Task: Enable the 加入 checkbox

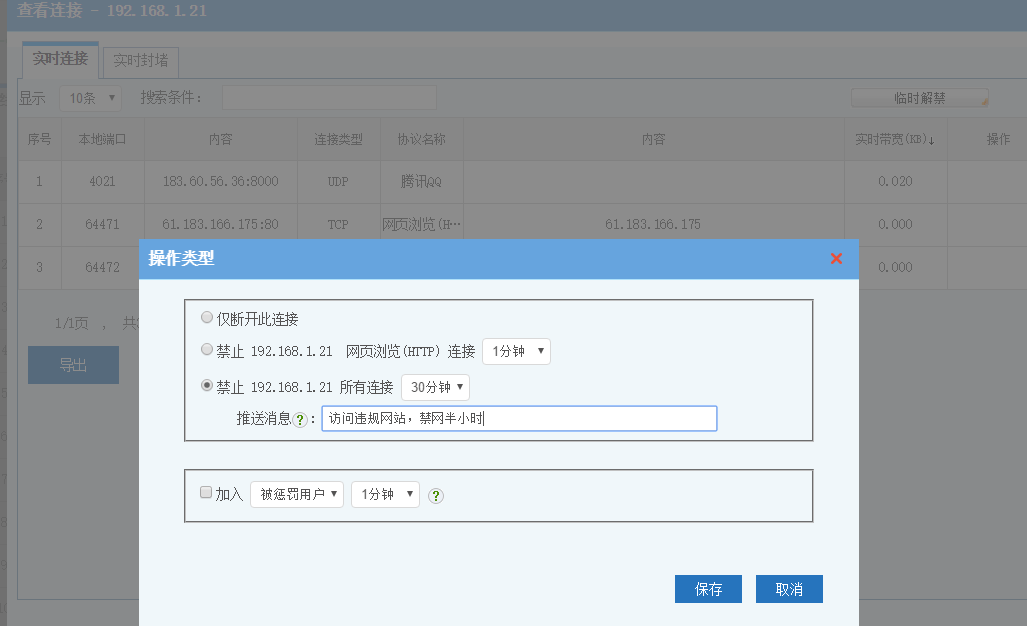Action: 206,493
